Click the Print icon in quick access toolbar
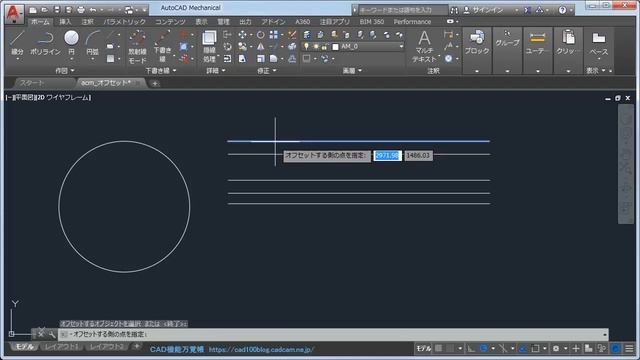Viewport: 640px width, 360px height. pyautogui.click(x=81, y=10)
